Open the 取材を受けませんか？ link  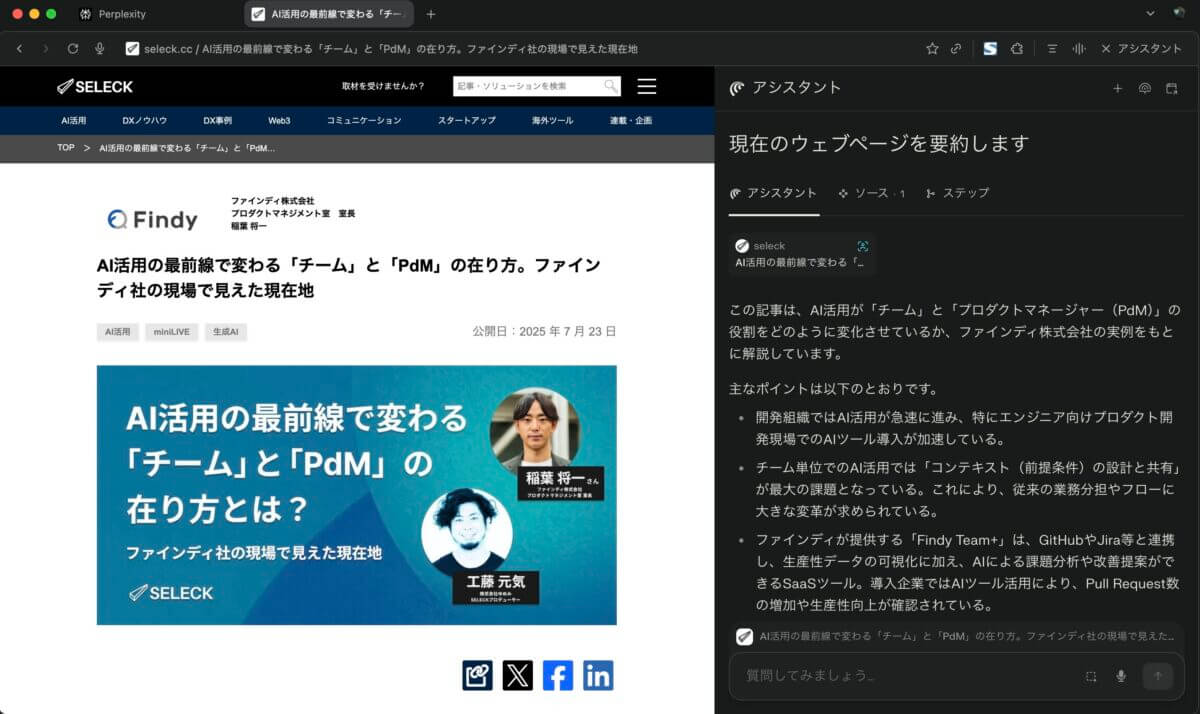(383, 86)
